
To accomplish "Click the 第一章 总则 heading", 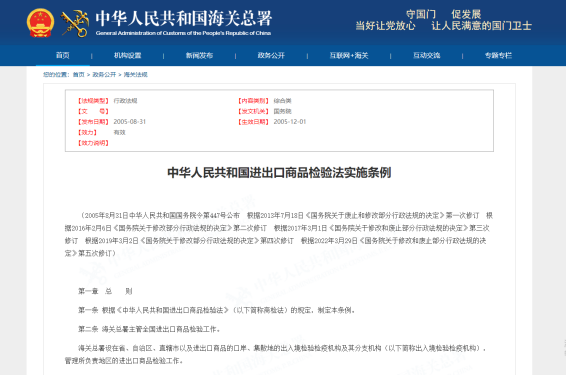I will [x=105, y=291].
